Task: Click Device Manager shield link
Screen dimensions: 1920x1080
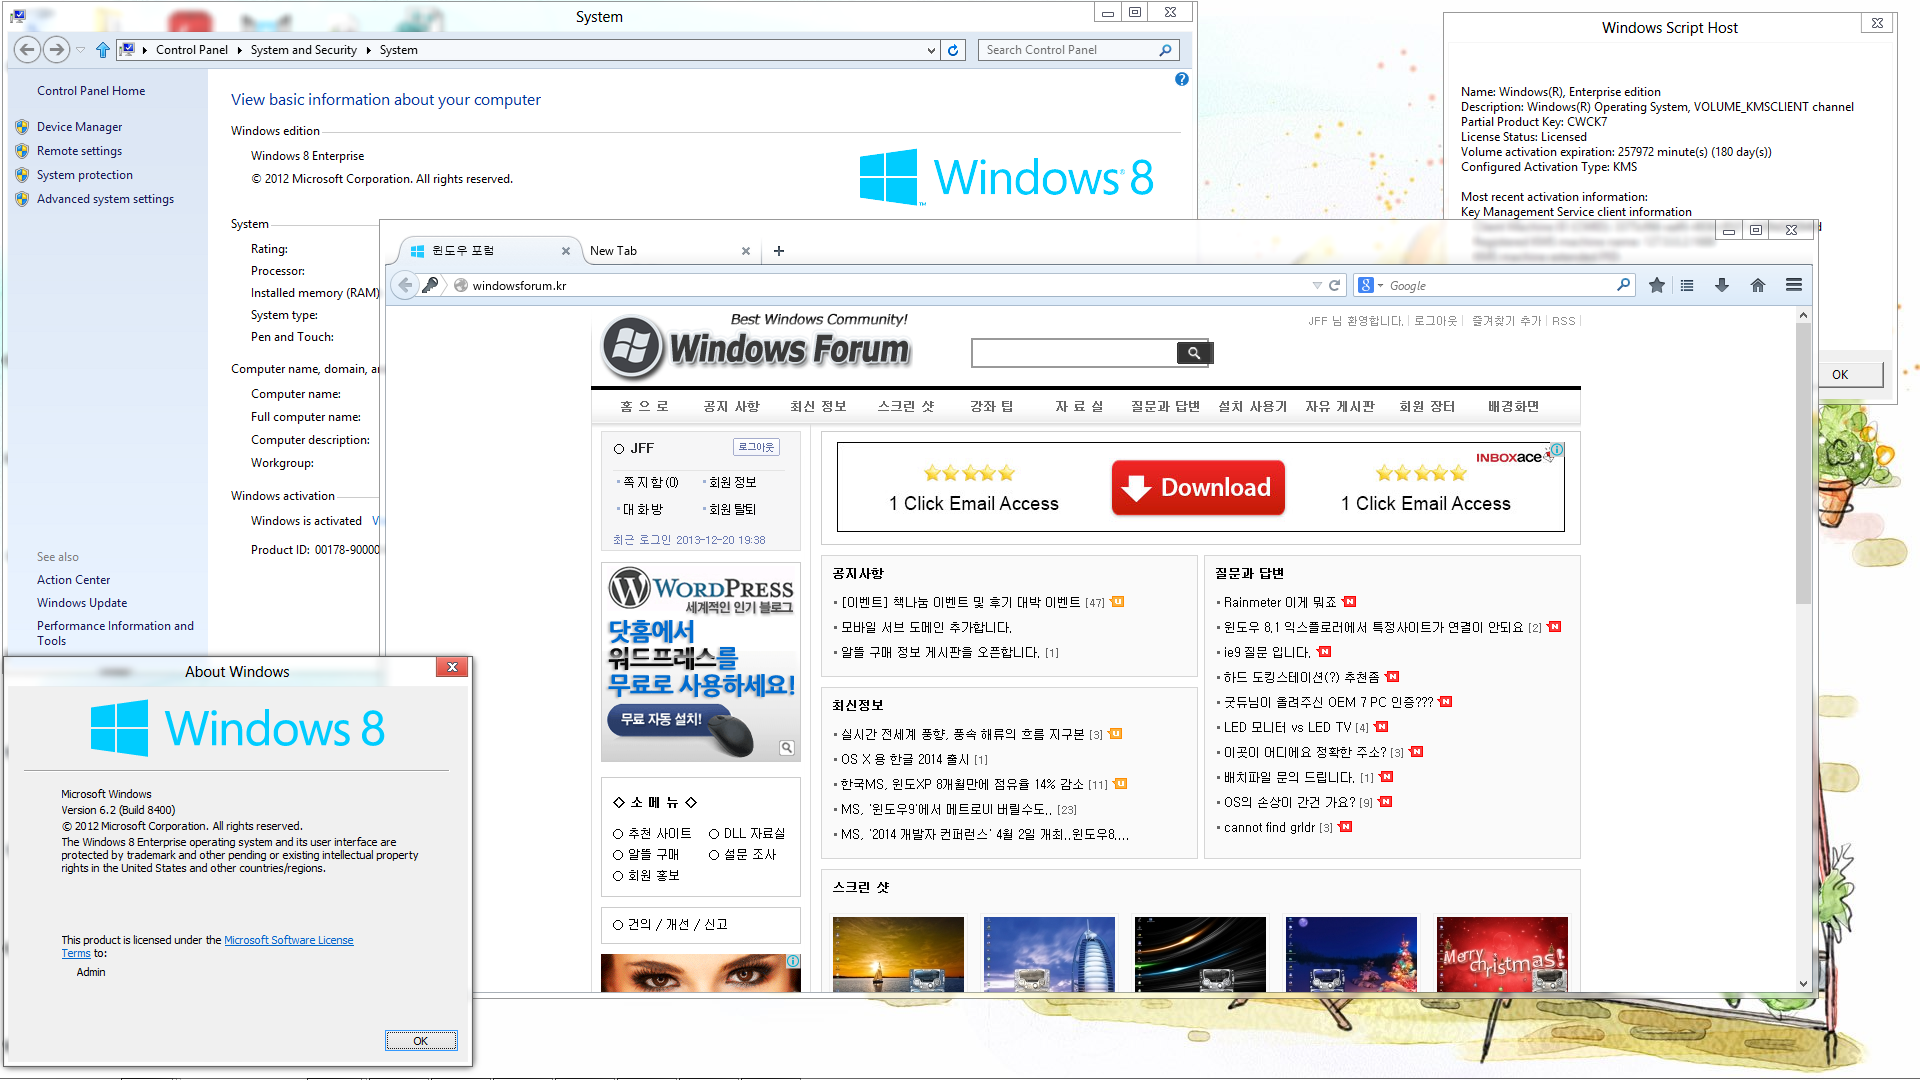Action: (x=79, y=127)
